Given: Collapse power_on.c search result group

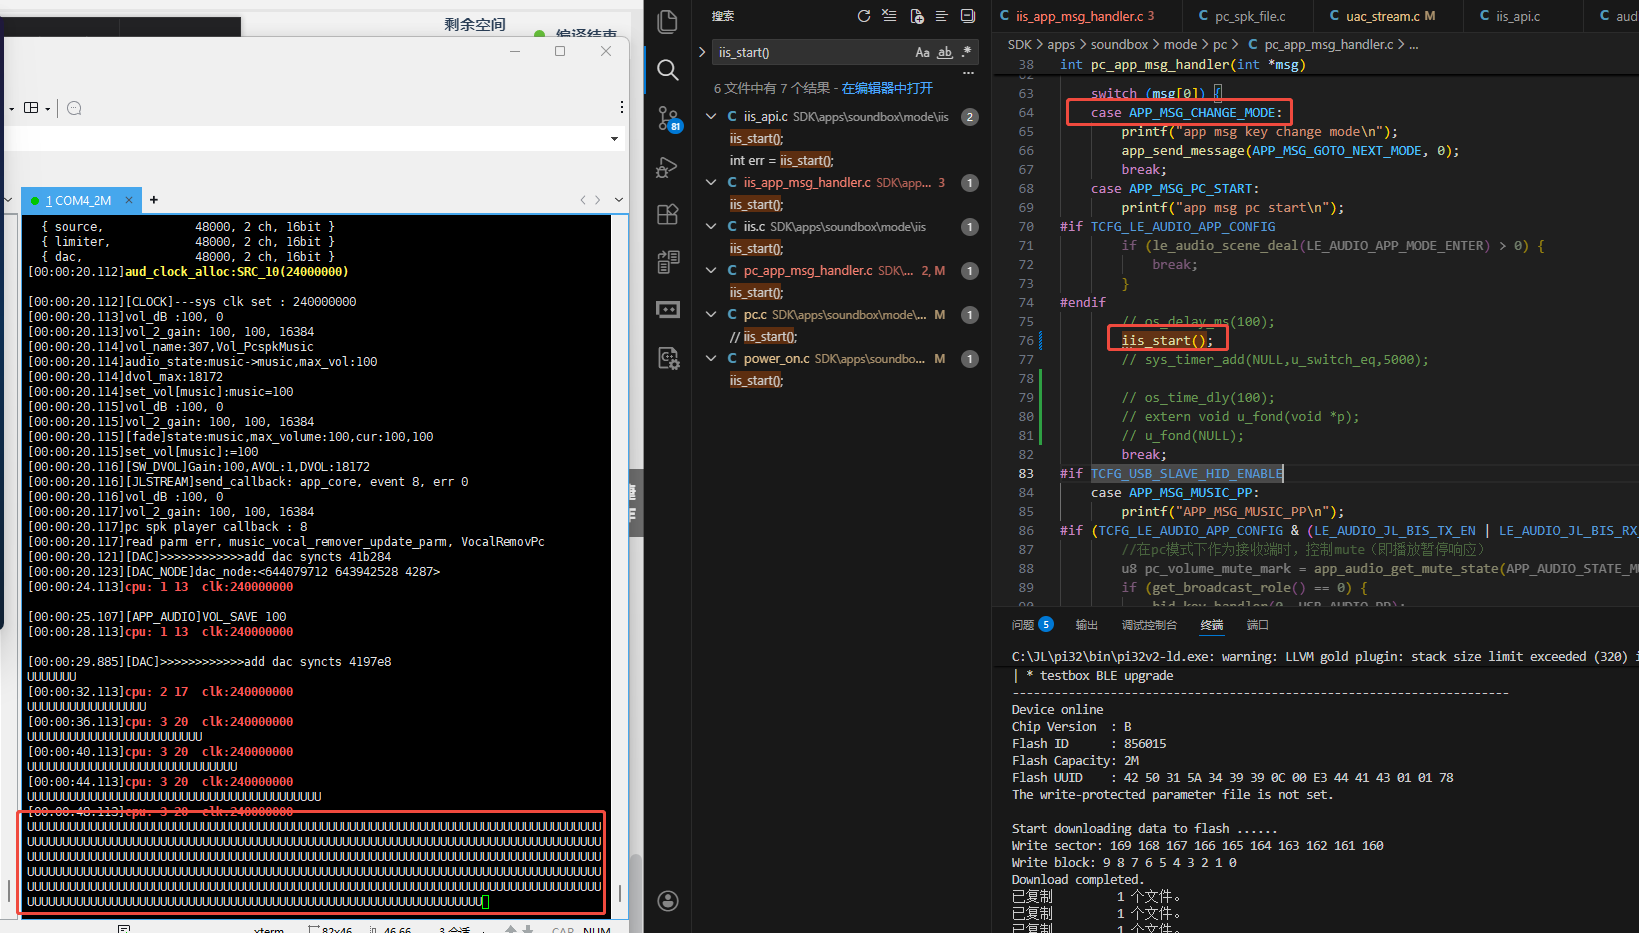Looking at the screenshot, I should click(x=711, y=359).
